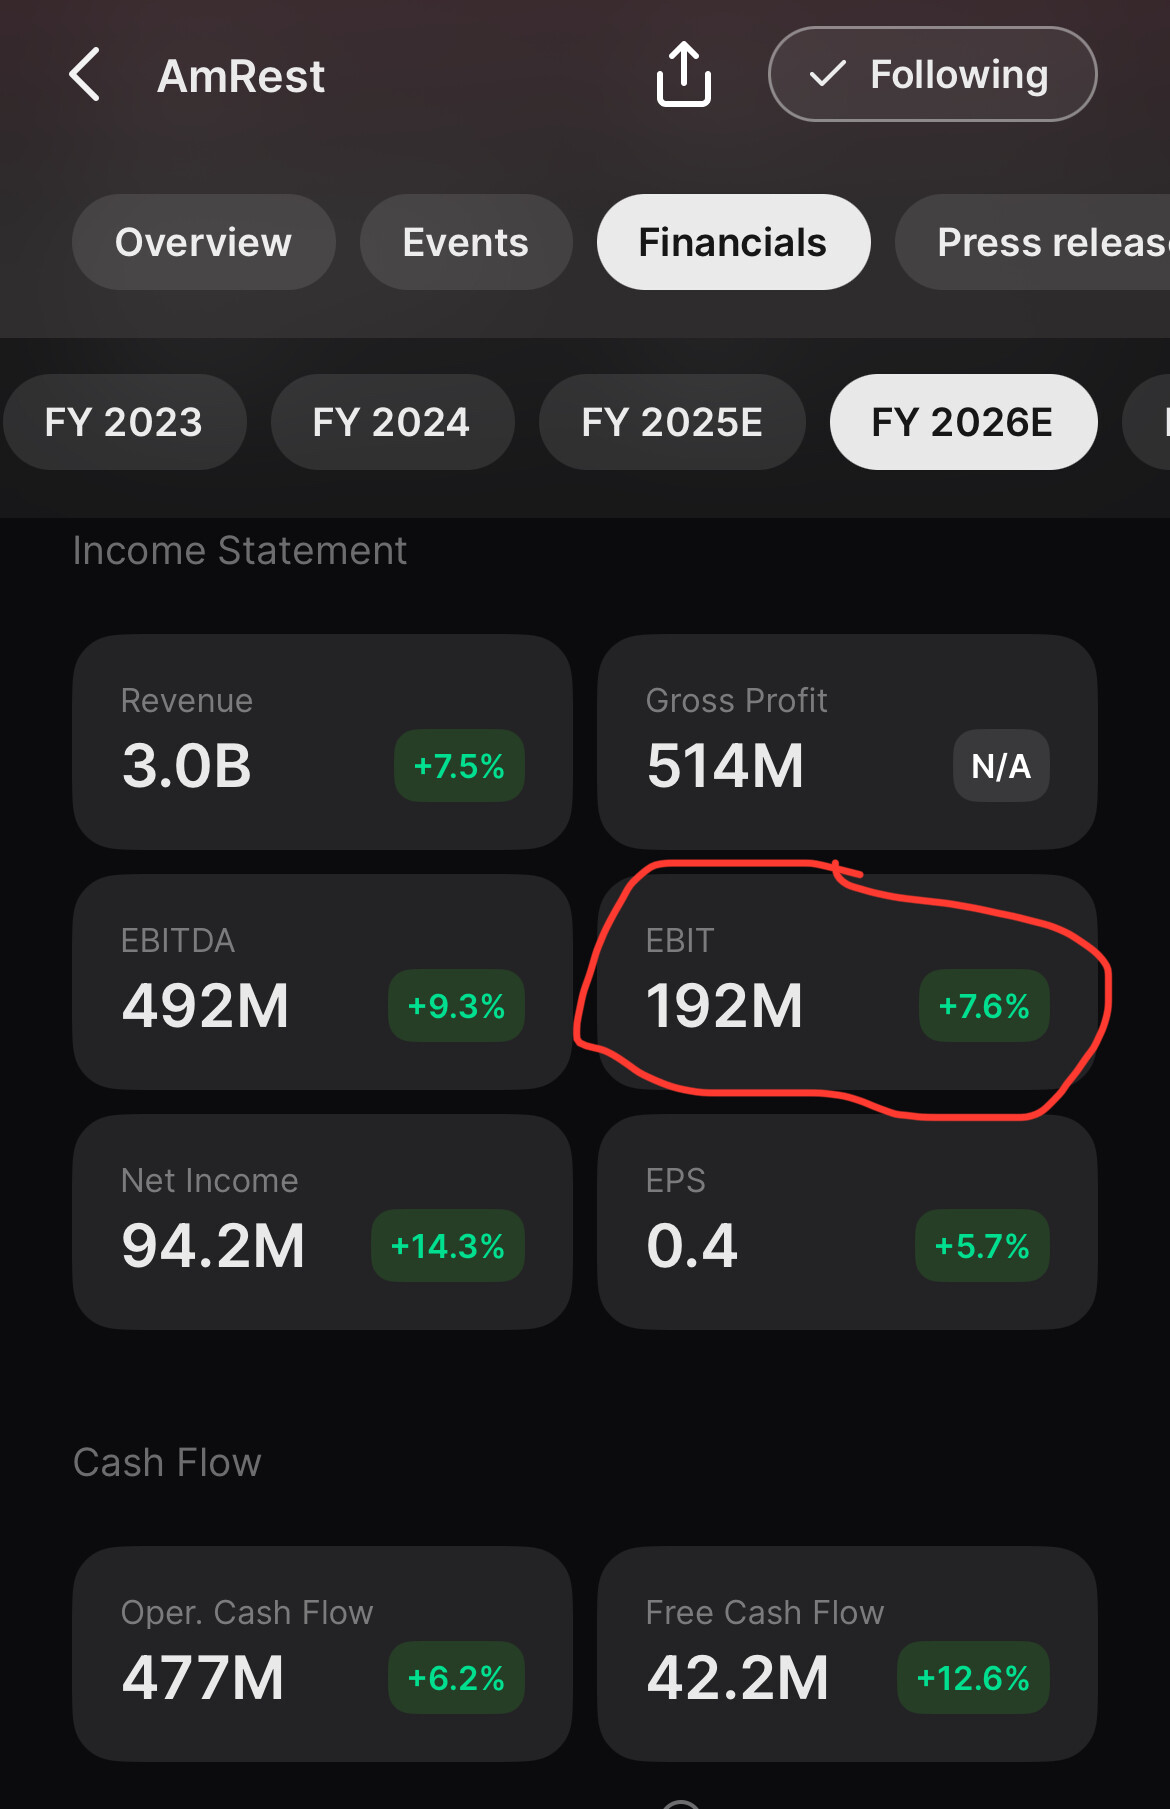
Task: Open the EPS 0.4 card
Action: pos(847,1222)
